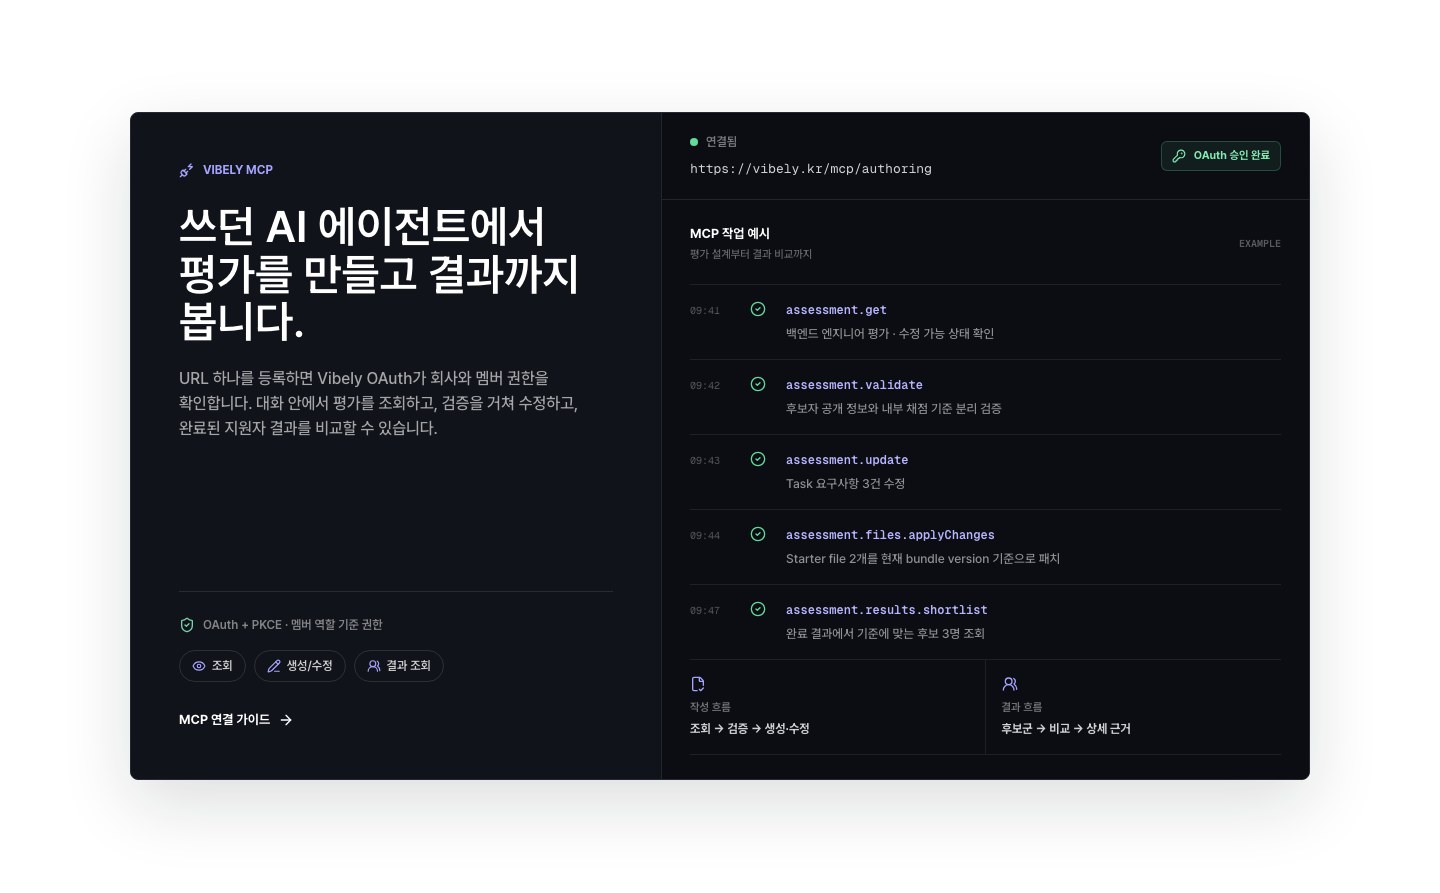Click the 백엔드 엔지니어 평가 description line

(x=890, y=334)
